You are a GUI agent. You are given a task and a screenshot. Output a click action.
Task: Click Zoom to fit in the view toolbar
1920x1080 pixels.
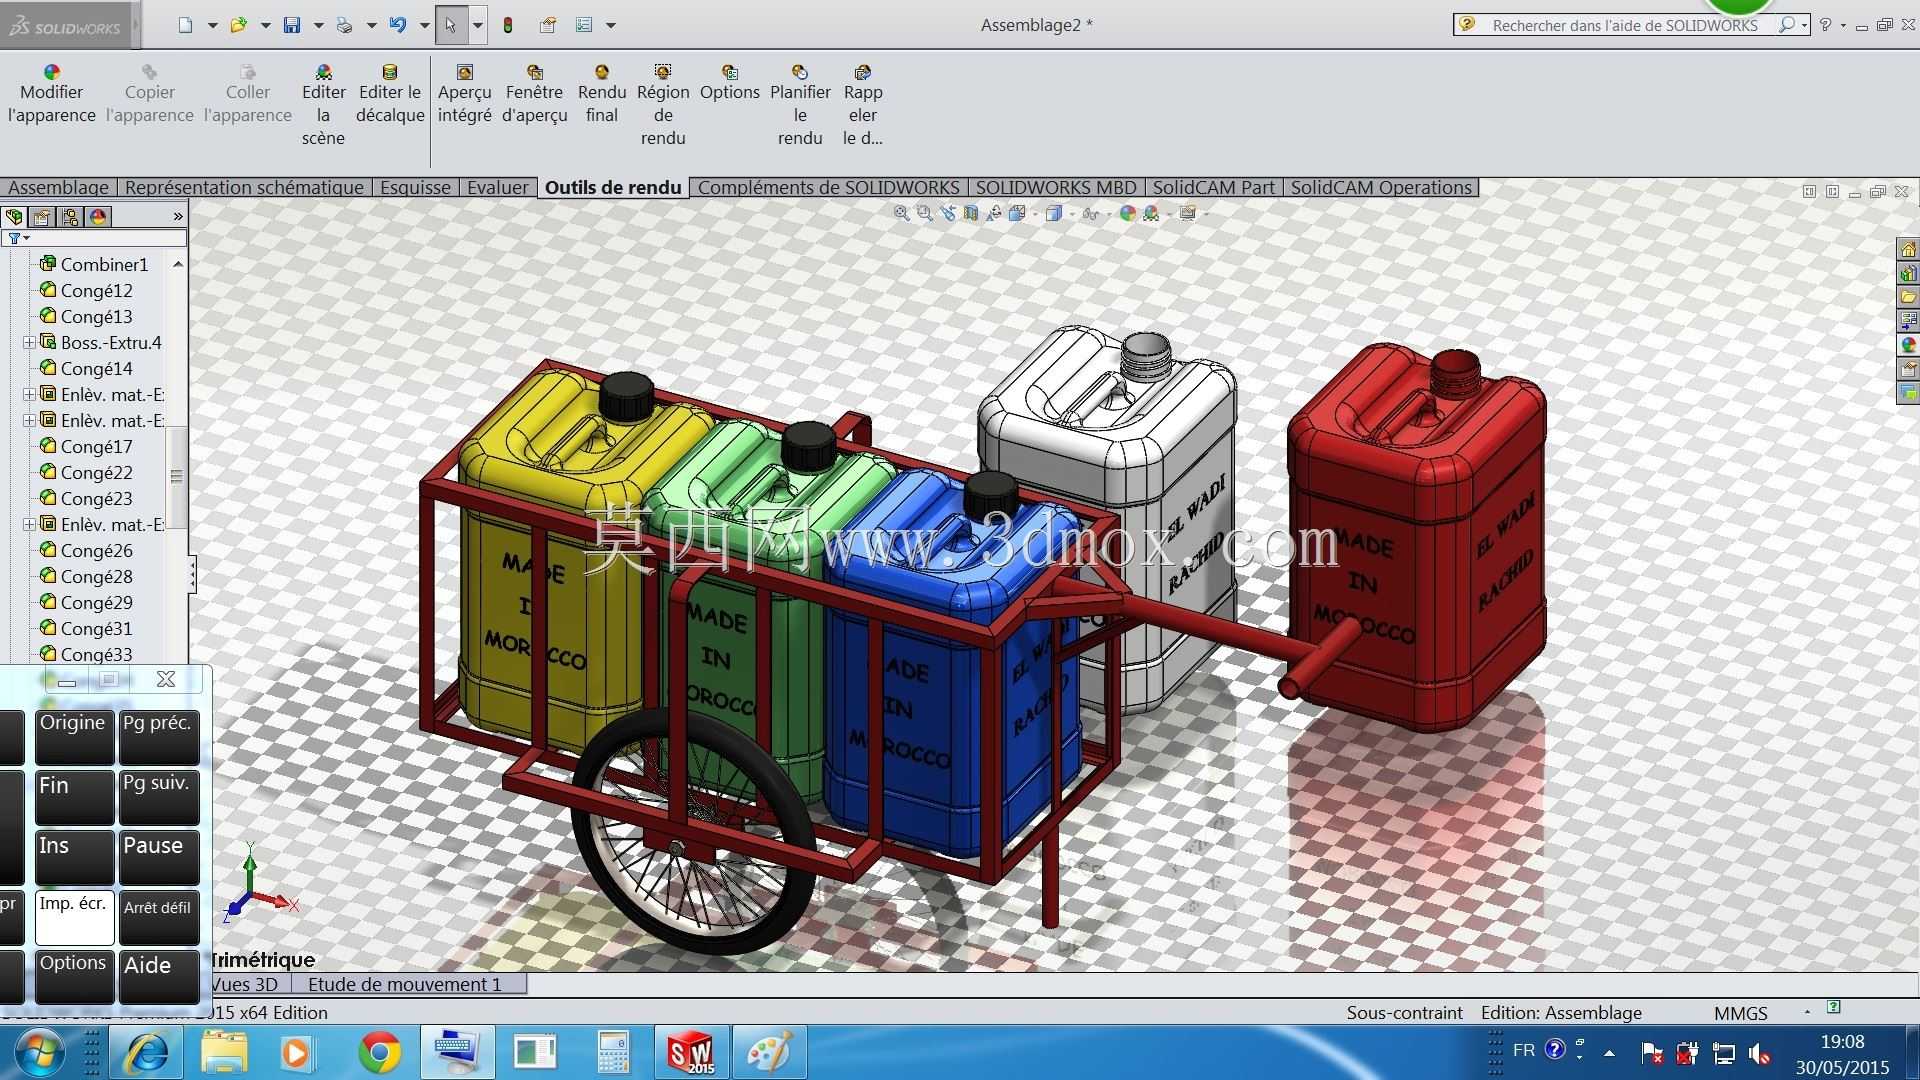pyautogui.click(x=901, y=213)
